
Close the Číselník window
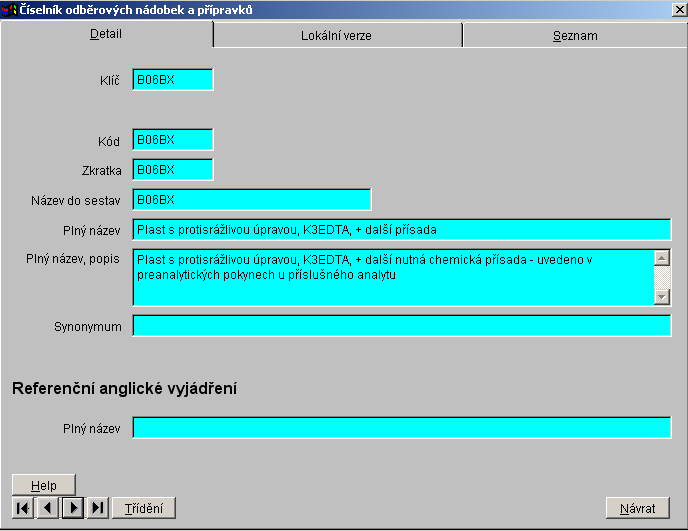pos(678,10)
